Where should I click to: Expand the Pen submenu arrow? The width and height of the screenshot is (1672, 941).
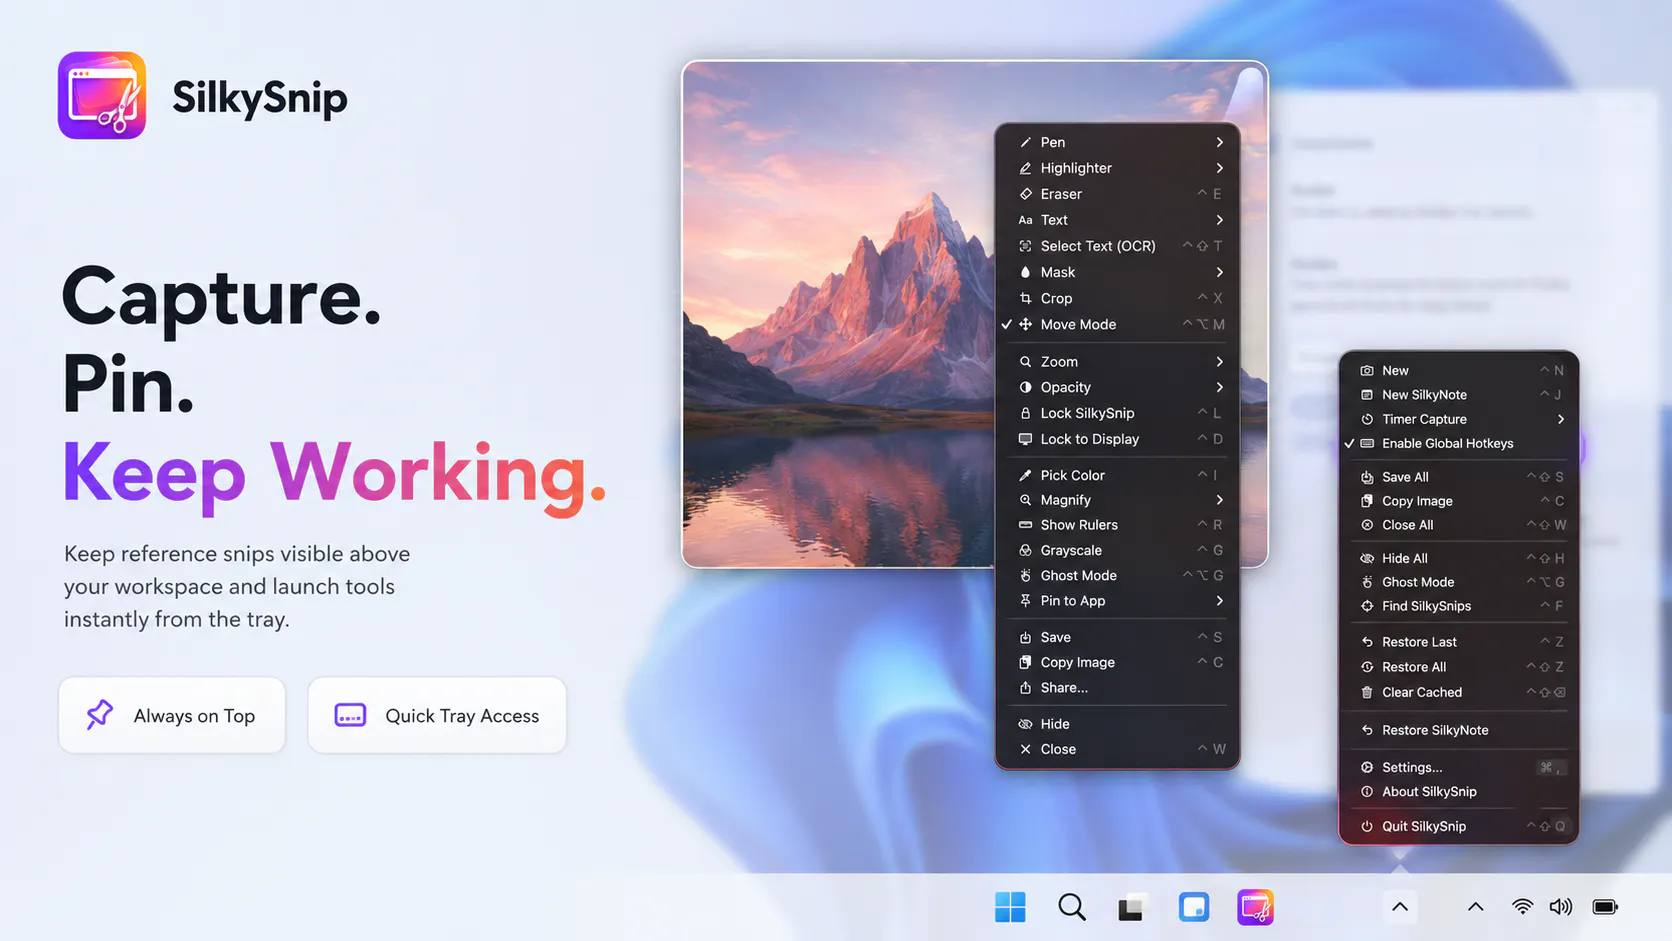pos(1220,142)
